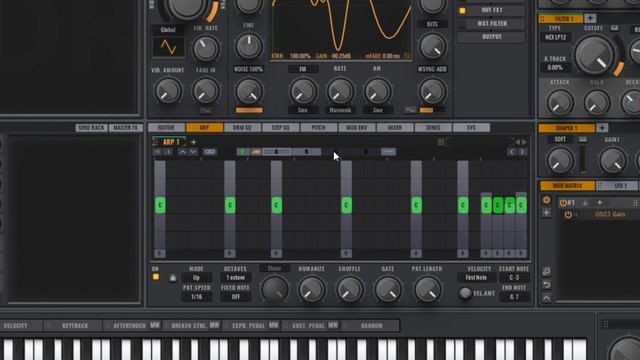Screen dimensions: 640x360
Task: Add a new arpeggiator with the plus icon beside ARP 1
Action: point(193,142)
